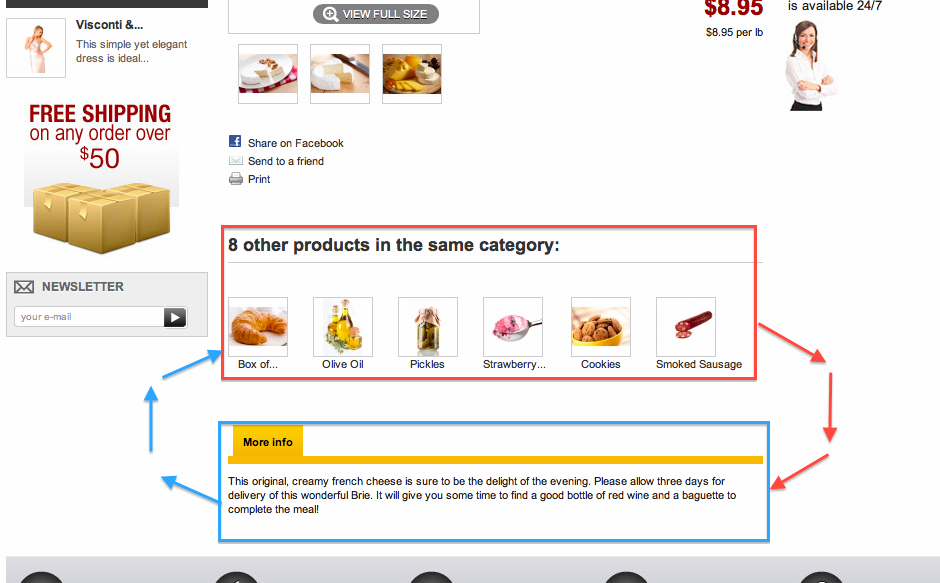The image size is (940, 583).
Task: Click the Print link
Action: (259, 179)
